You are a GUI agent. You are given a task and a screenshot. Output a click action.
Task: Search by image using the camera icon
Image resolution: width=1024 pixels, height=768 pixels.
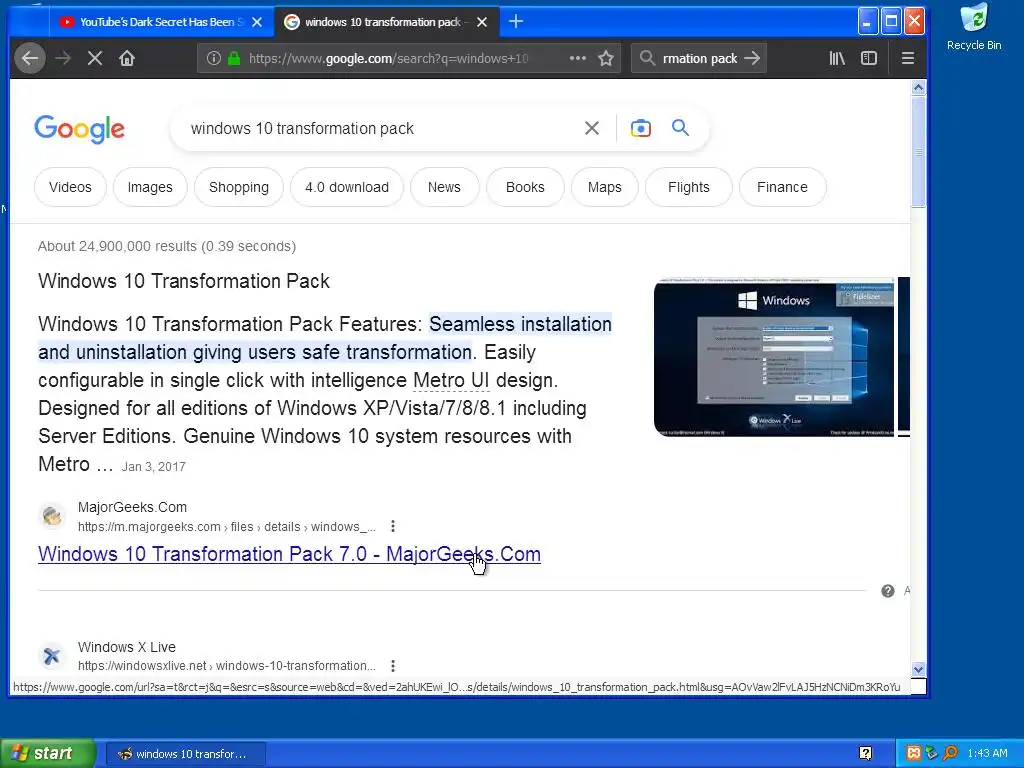[x=641, y=128]
